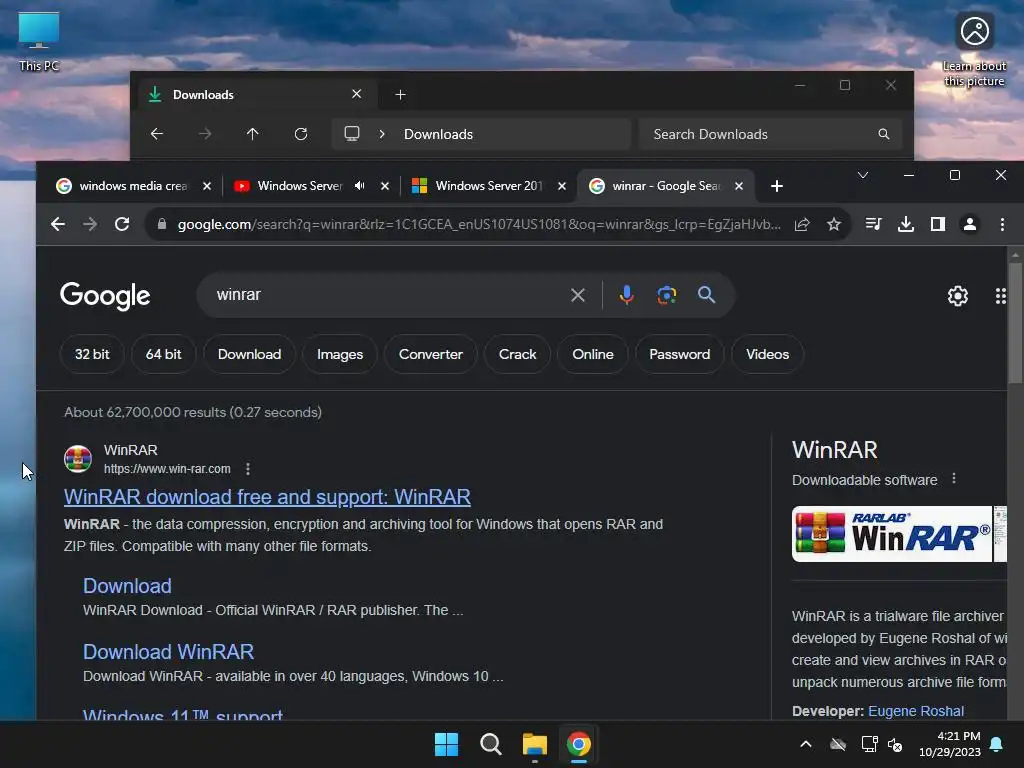
Task: Clear the Google search box
Action: 578,295
